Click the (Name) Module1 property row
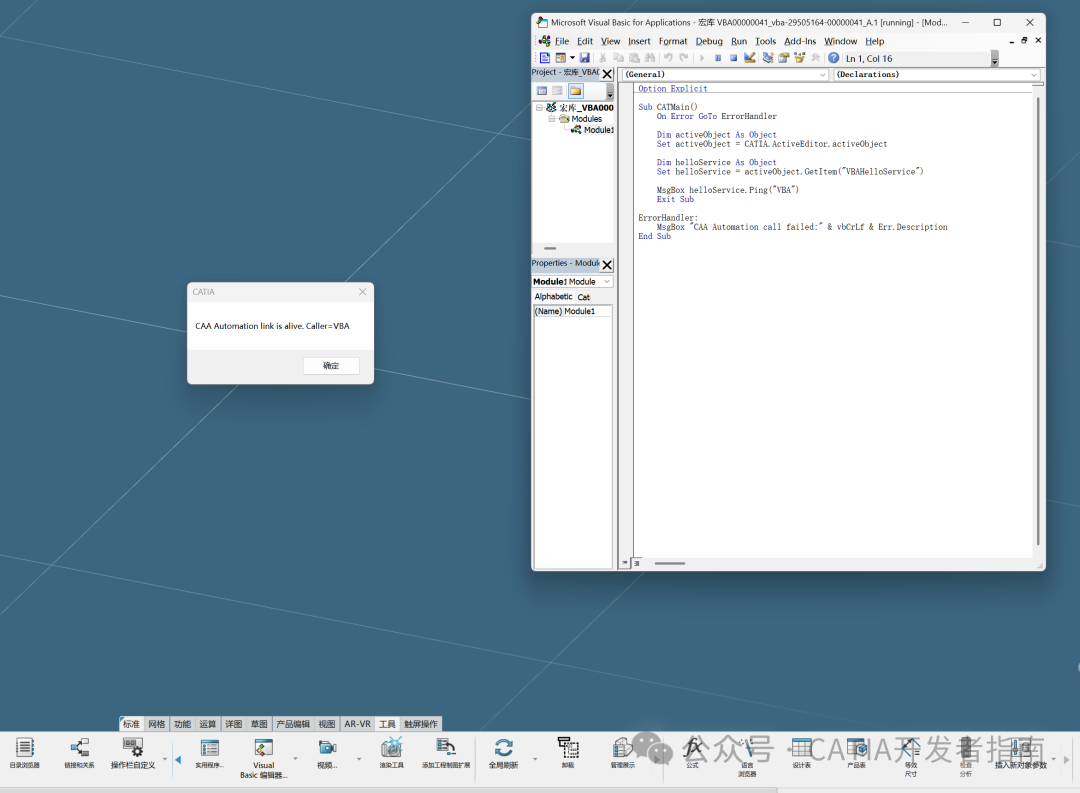The image size is (1080, 793). [x=573, y=311]
